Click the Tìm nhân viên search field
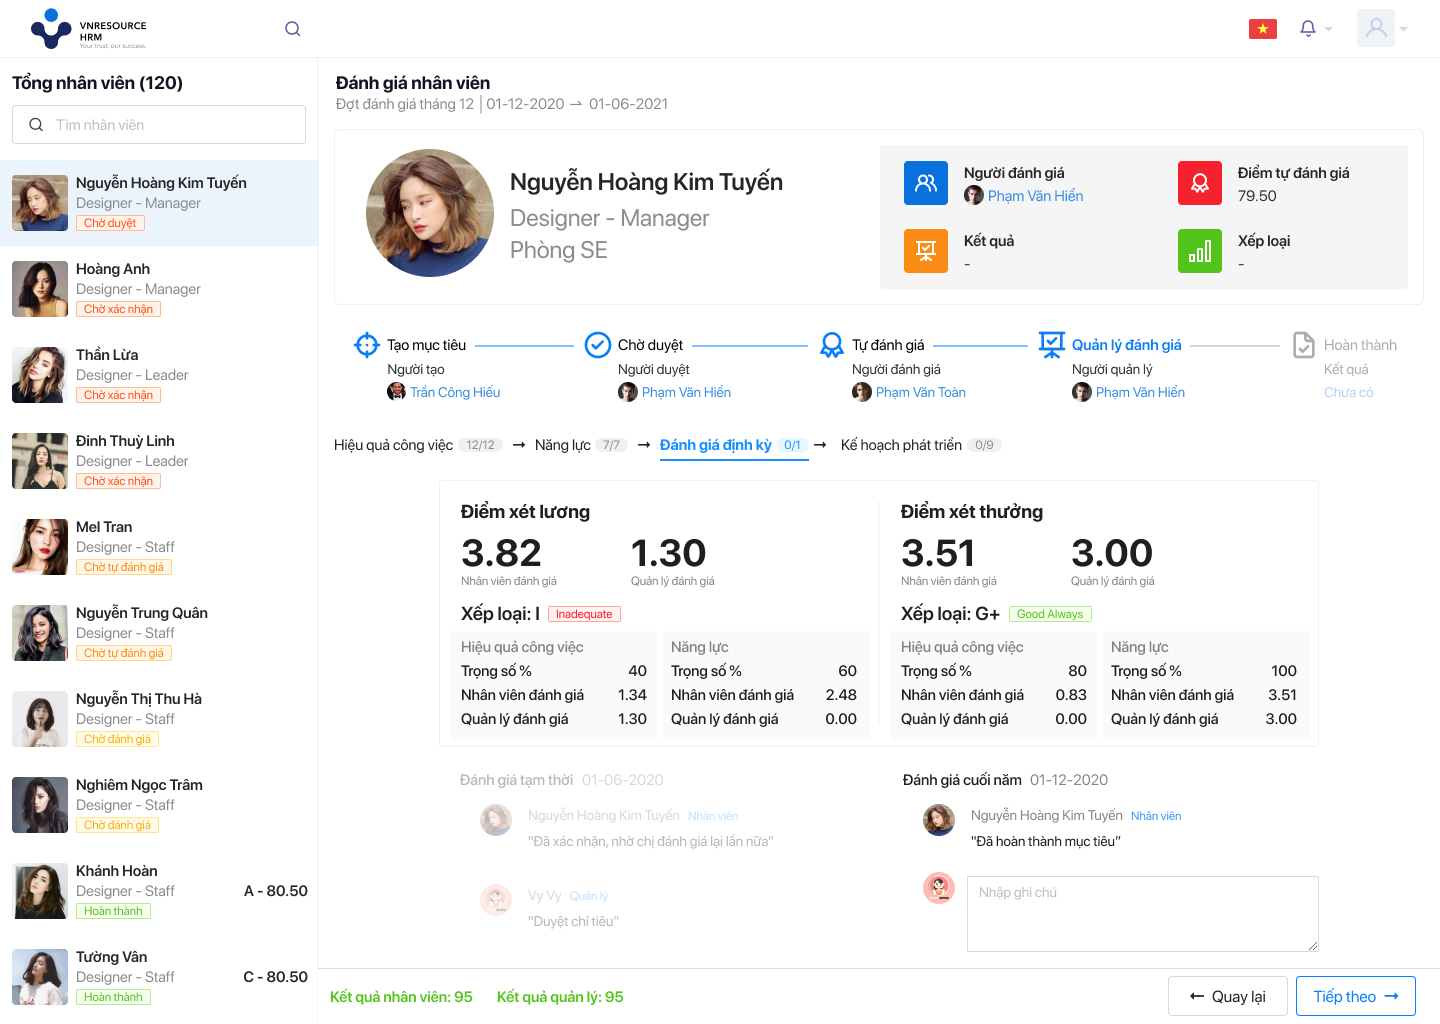This screenshot has height=1024, width=1440. [160, 125]
